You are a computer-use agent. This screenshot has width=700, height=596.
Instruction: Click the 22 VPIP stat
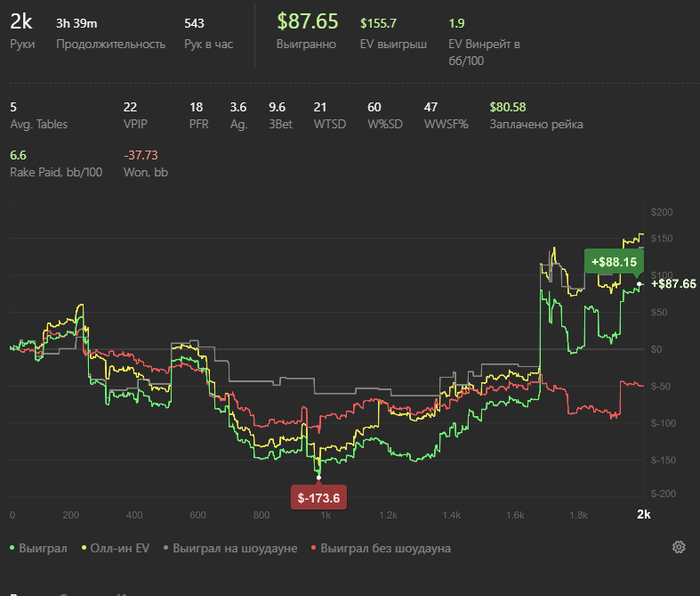tap(130, 107)
